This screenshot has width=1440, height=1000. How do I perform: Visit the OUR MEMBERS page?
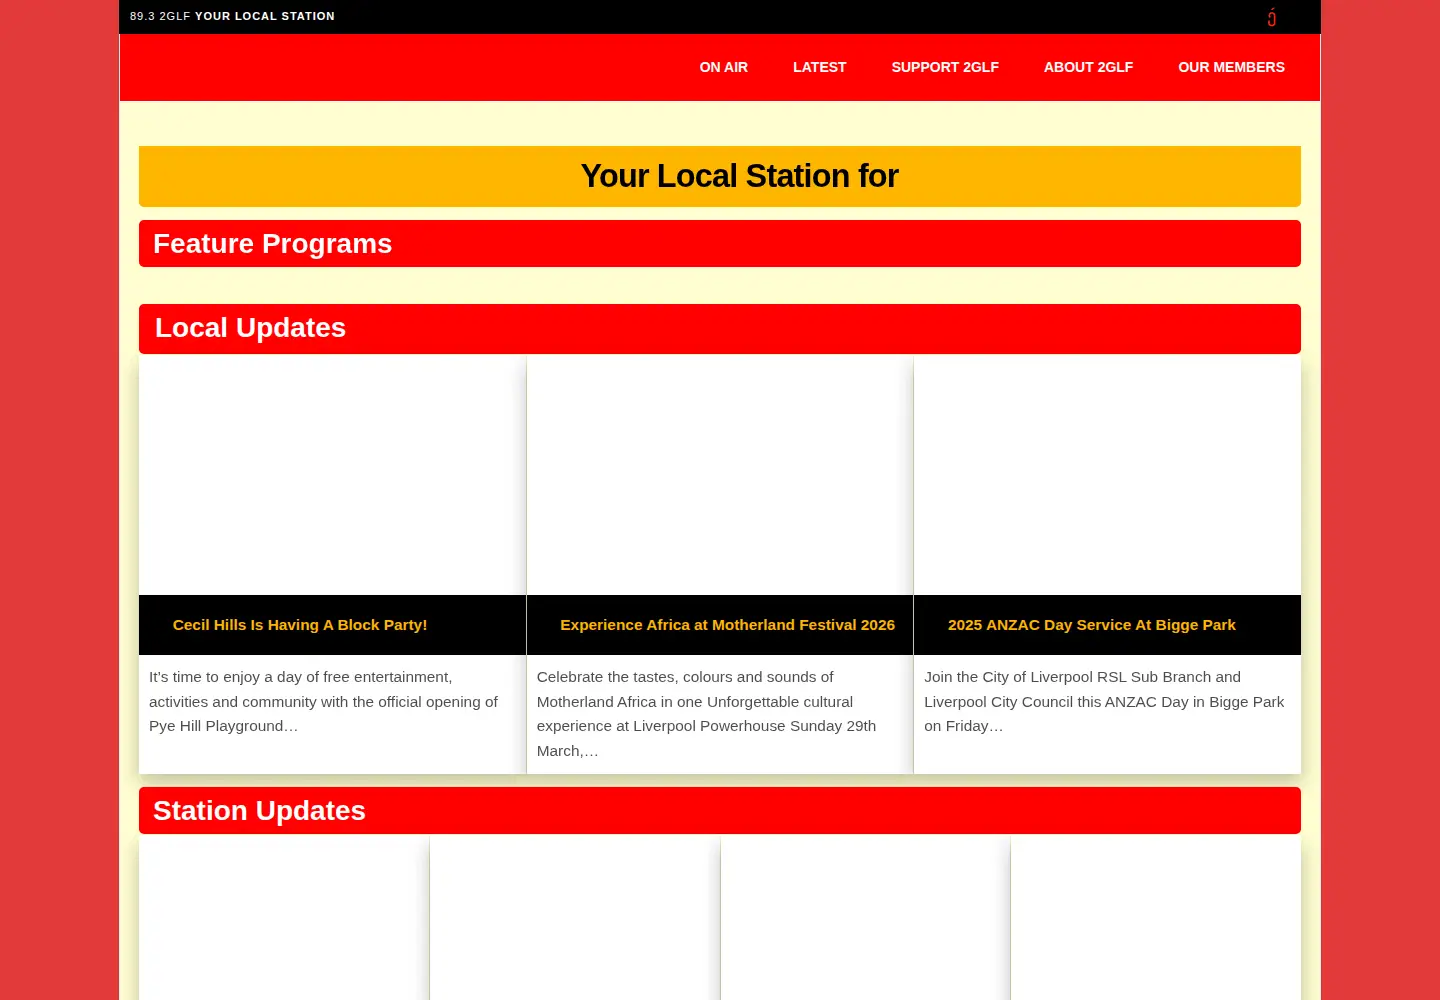[1231, 67]
